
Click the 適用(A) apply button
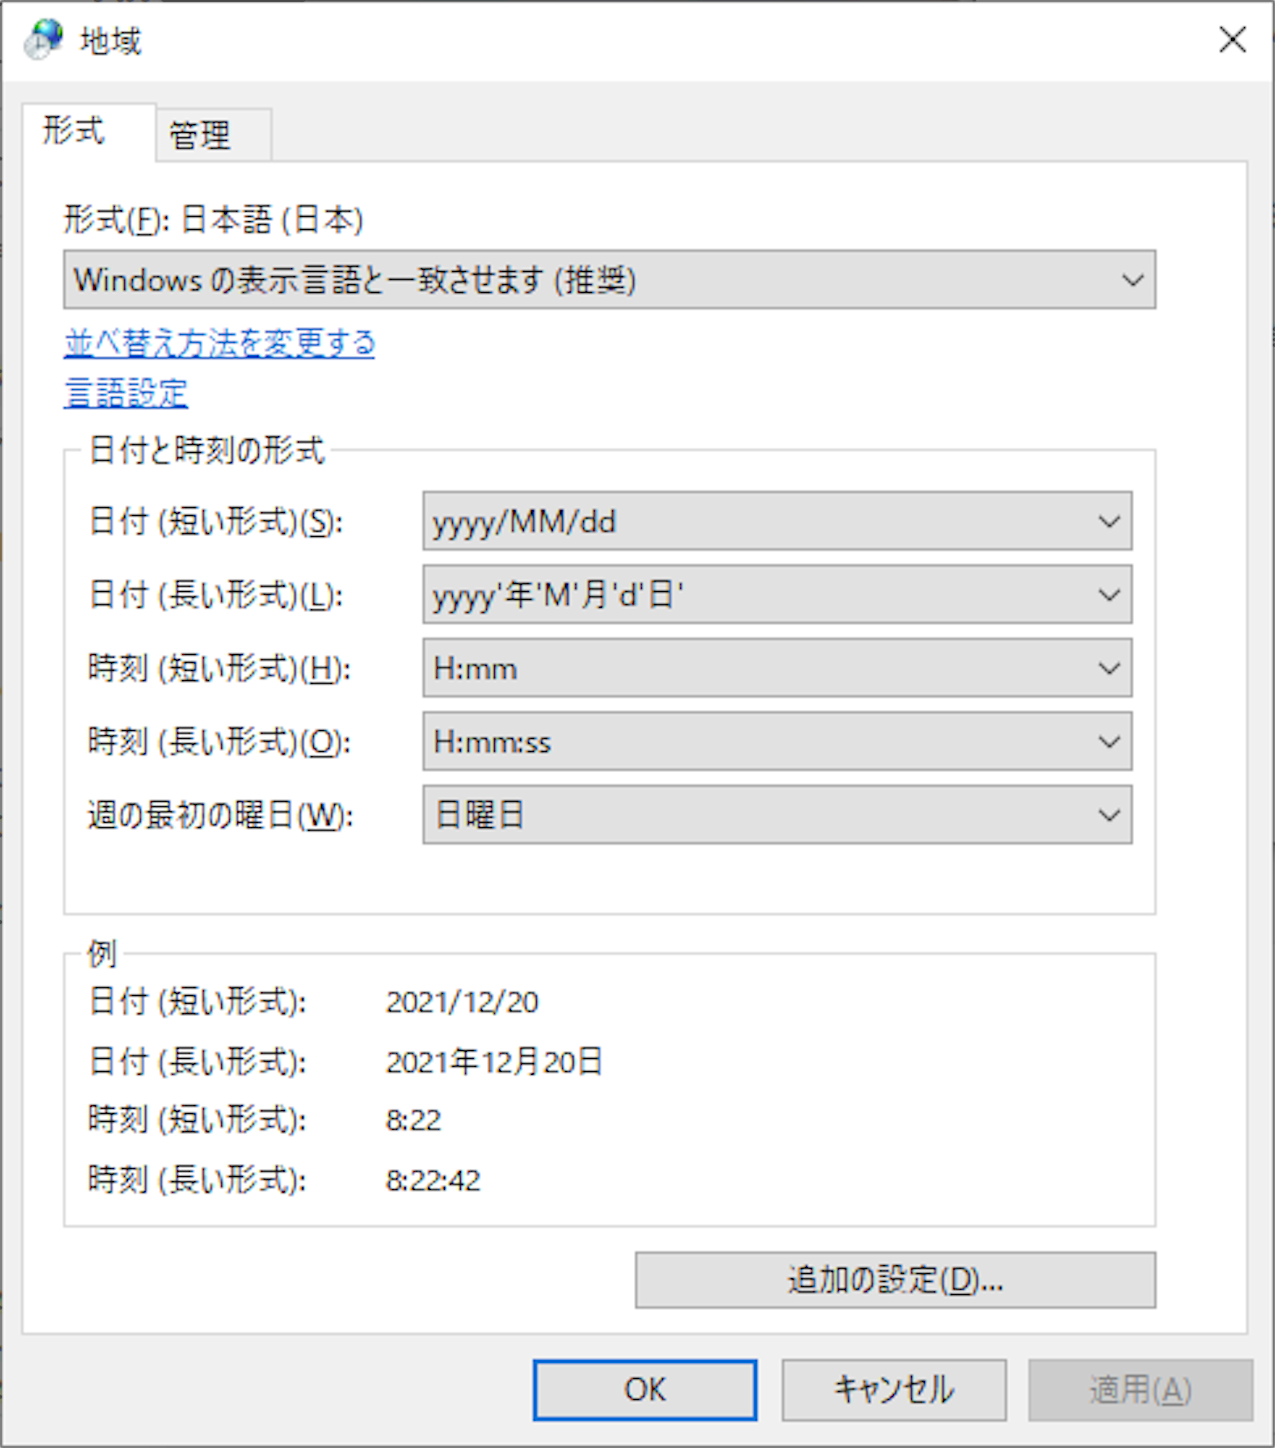tap(1139, 1390)
